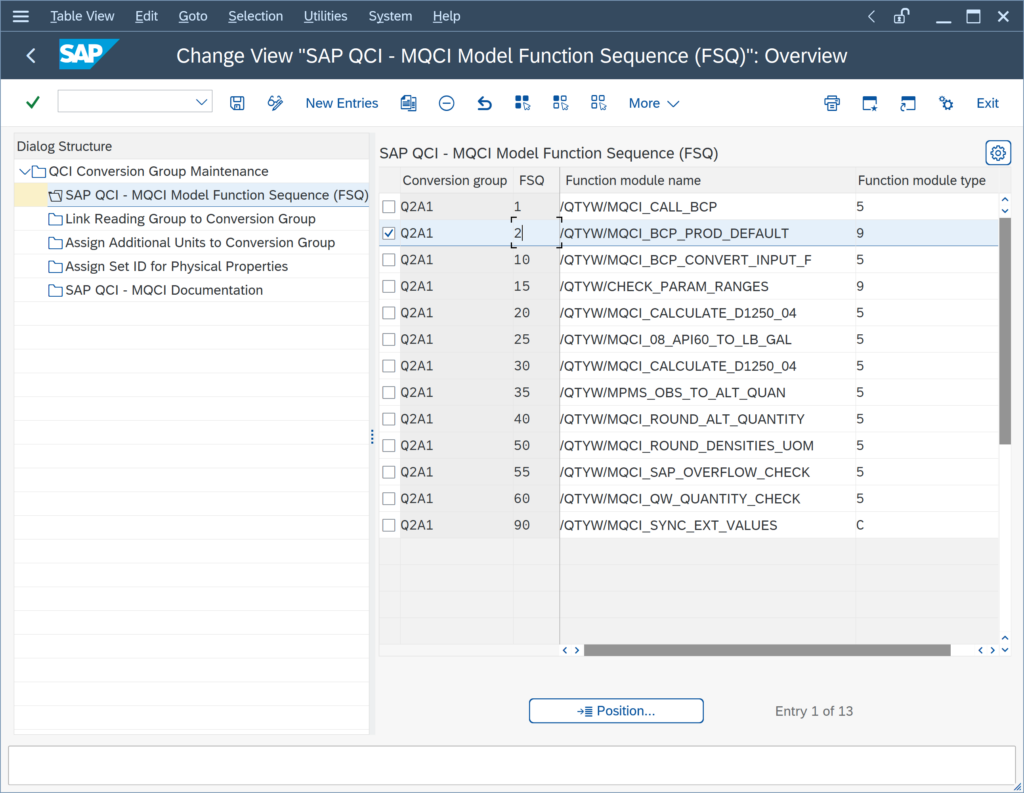Click the Delete minus-circle icon

(447, 103)
